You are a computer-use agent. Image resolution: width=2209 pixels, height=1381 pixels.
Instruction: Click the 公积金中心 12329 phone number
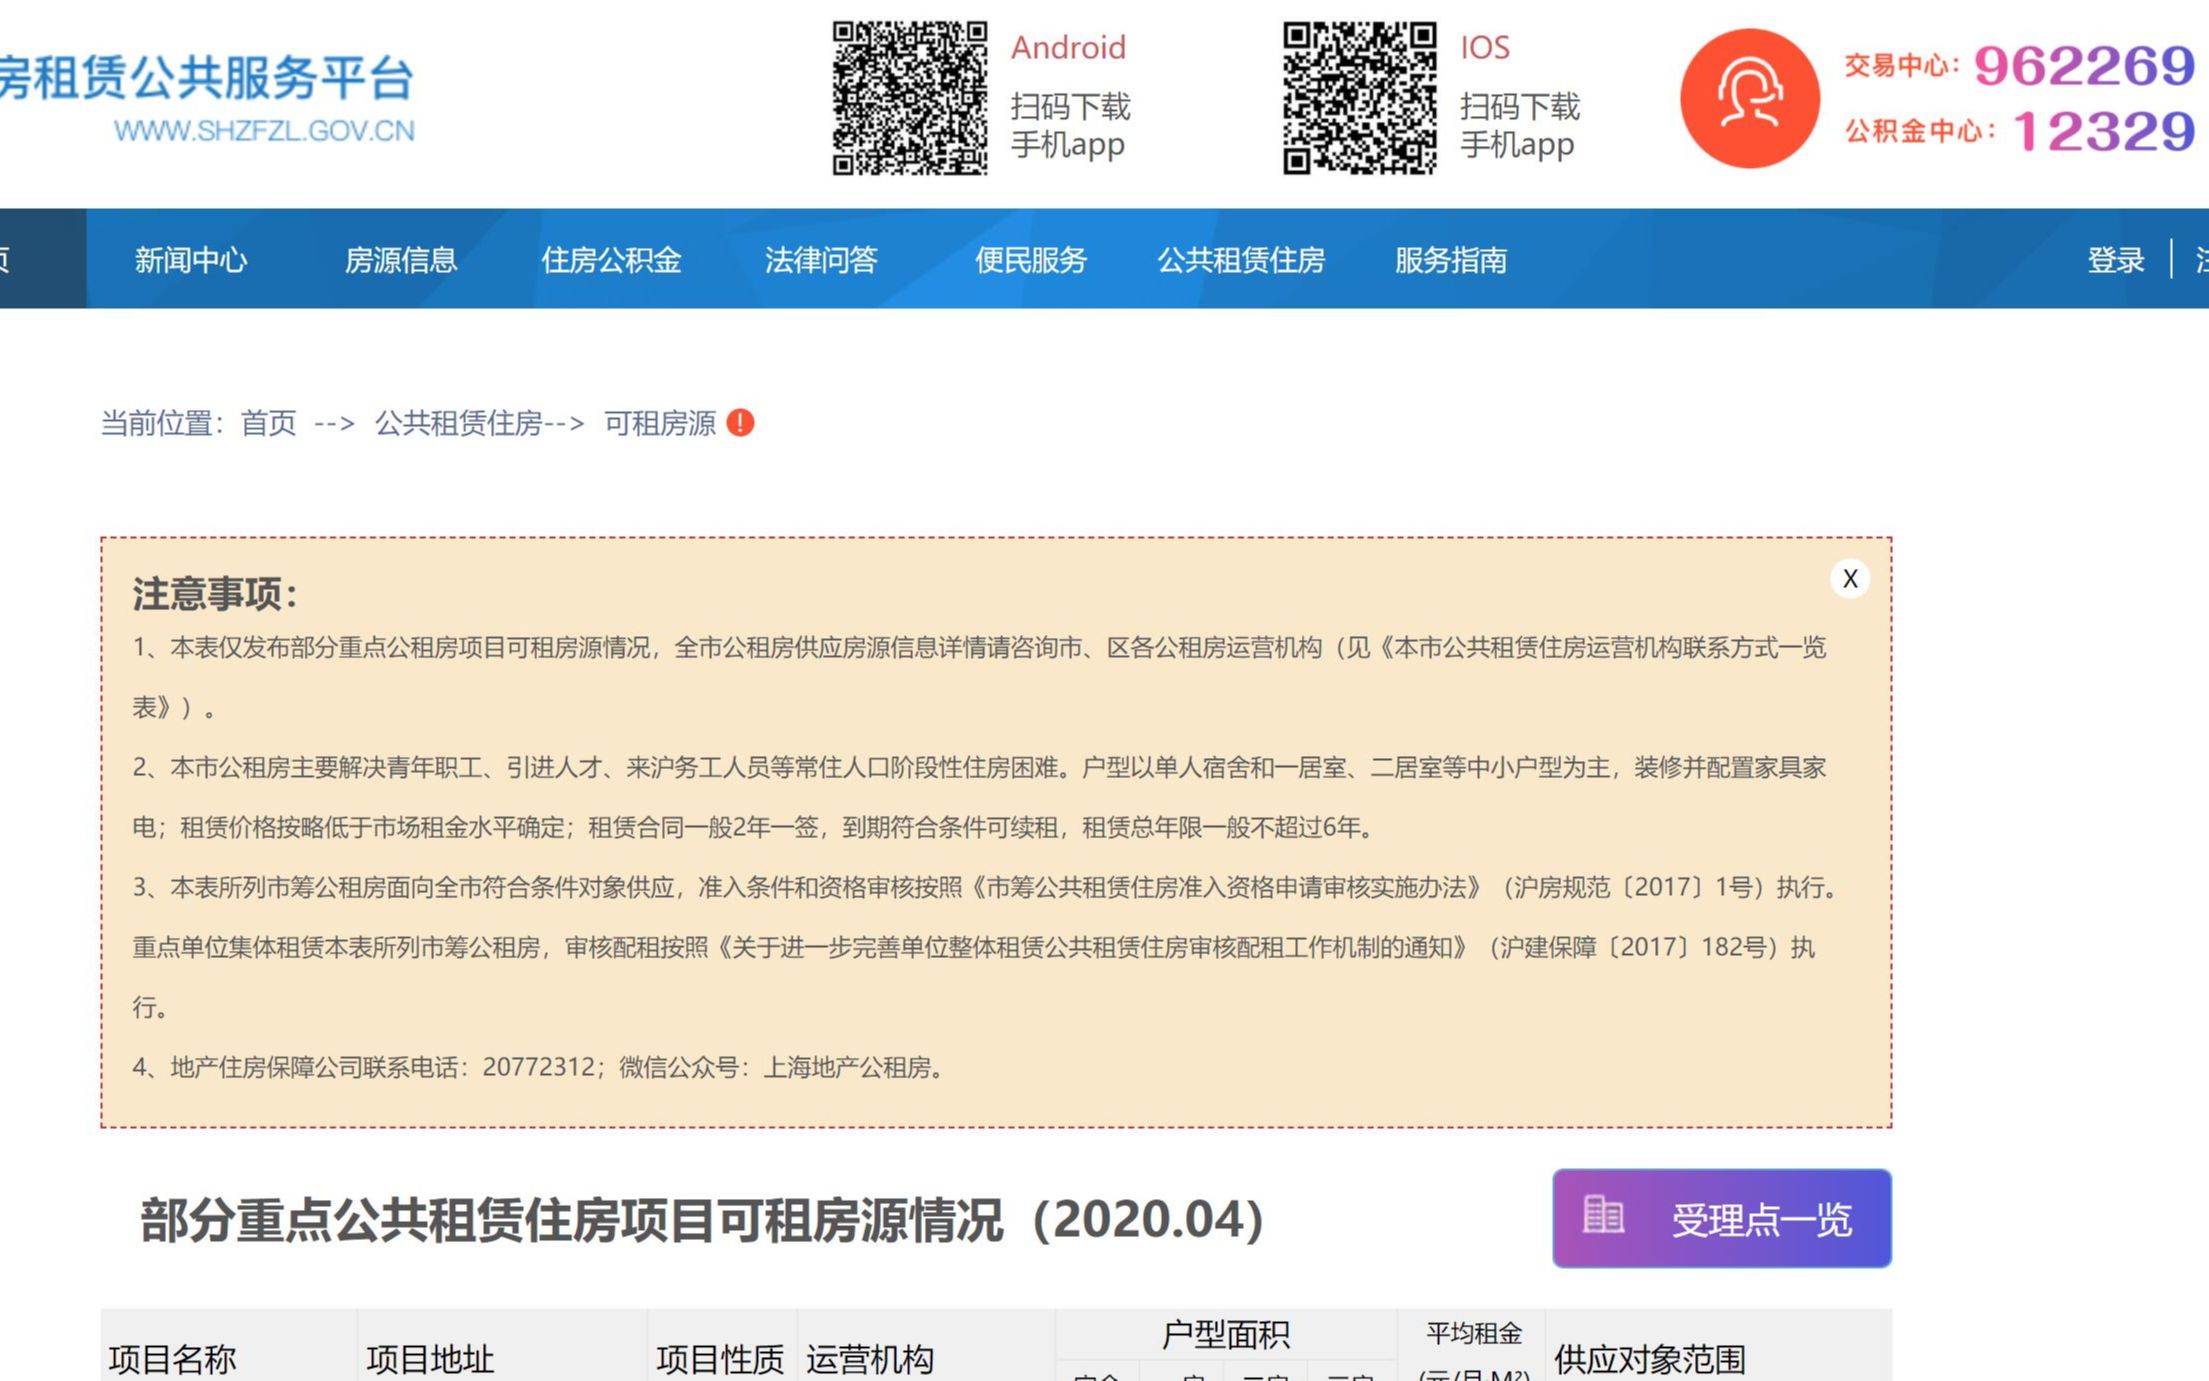(2103, 131)
